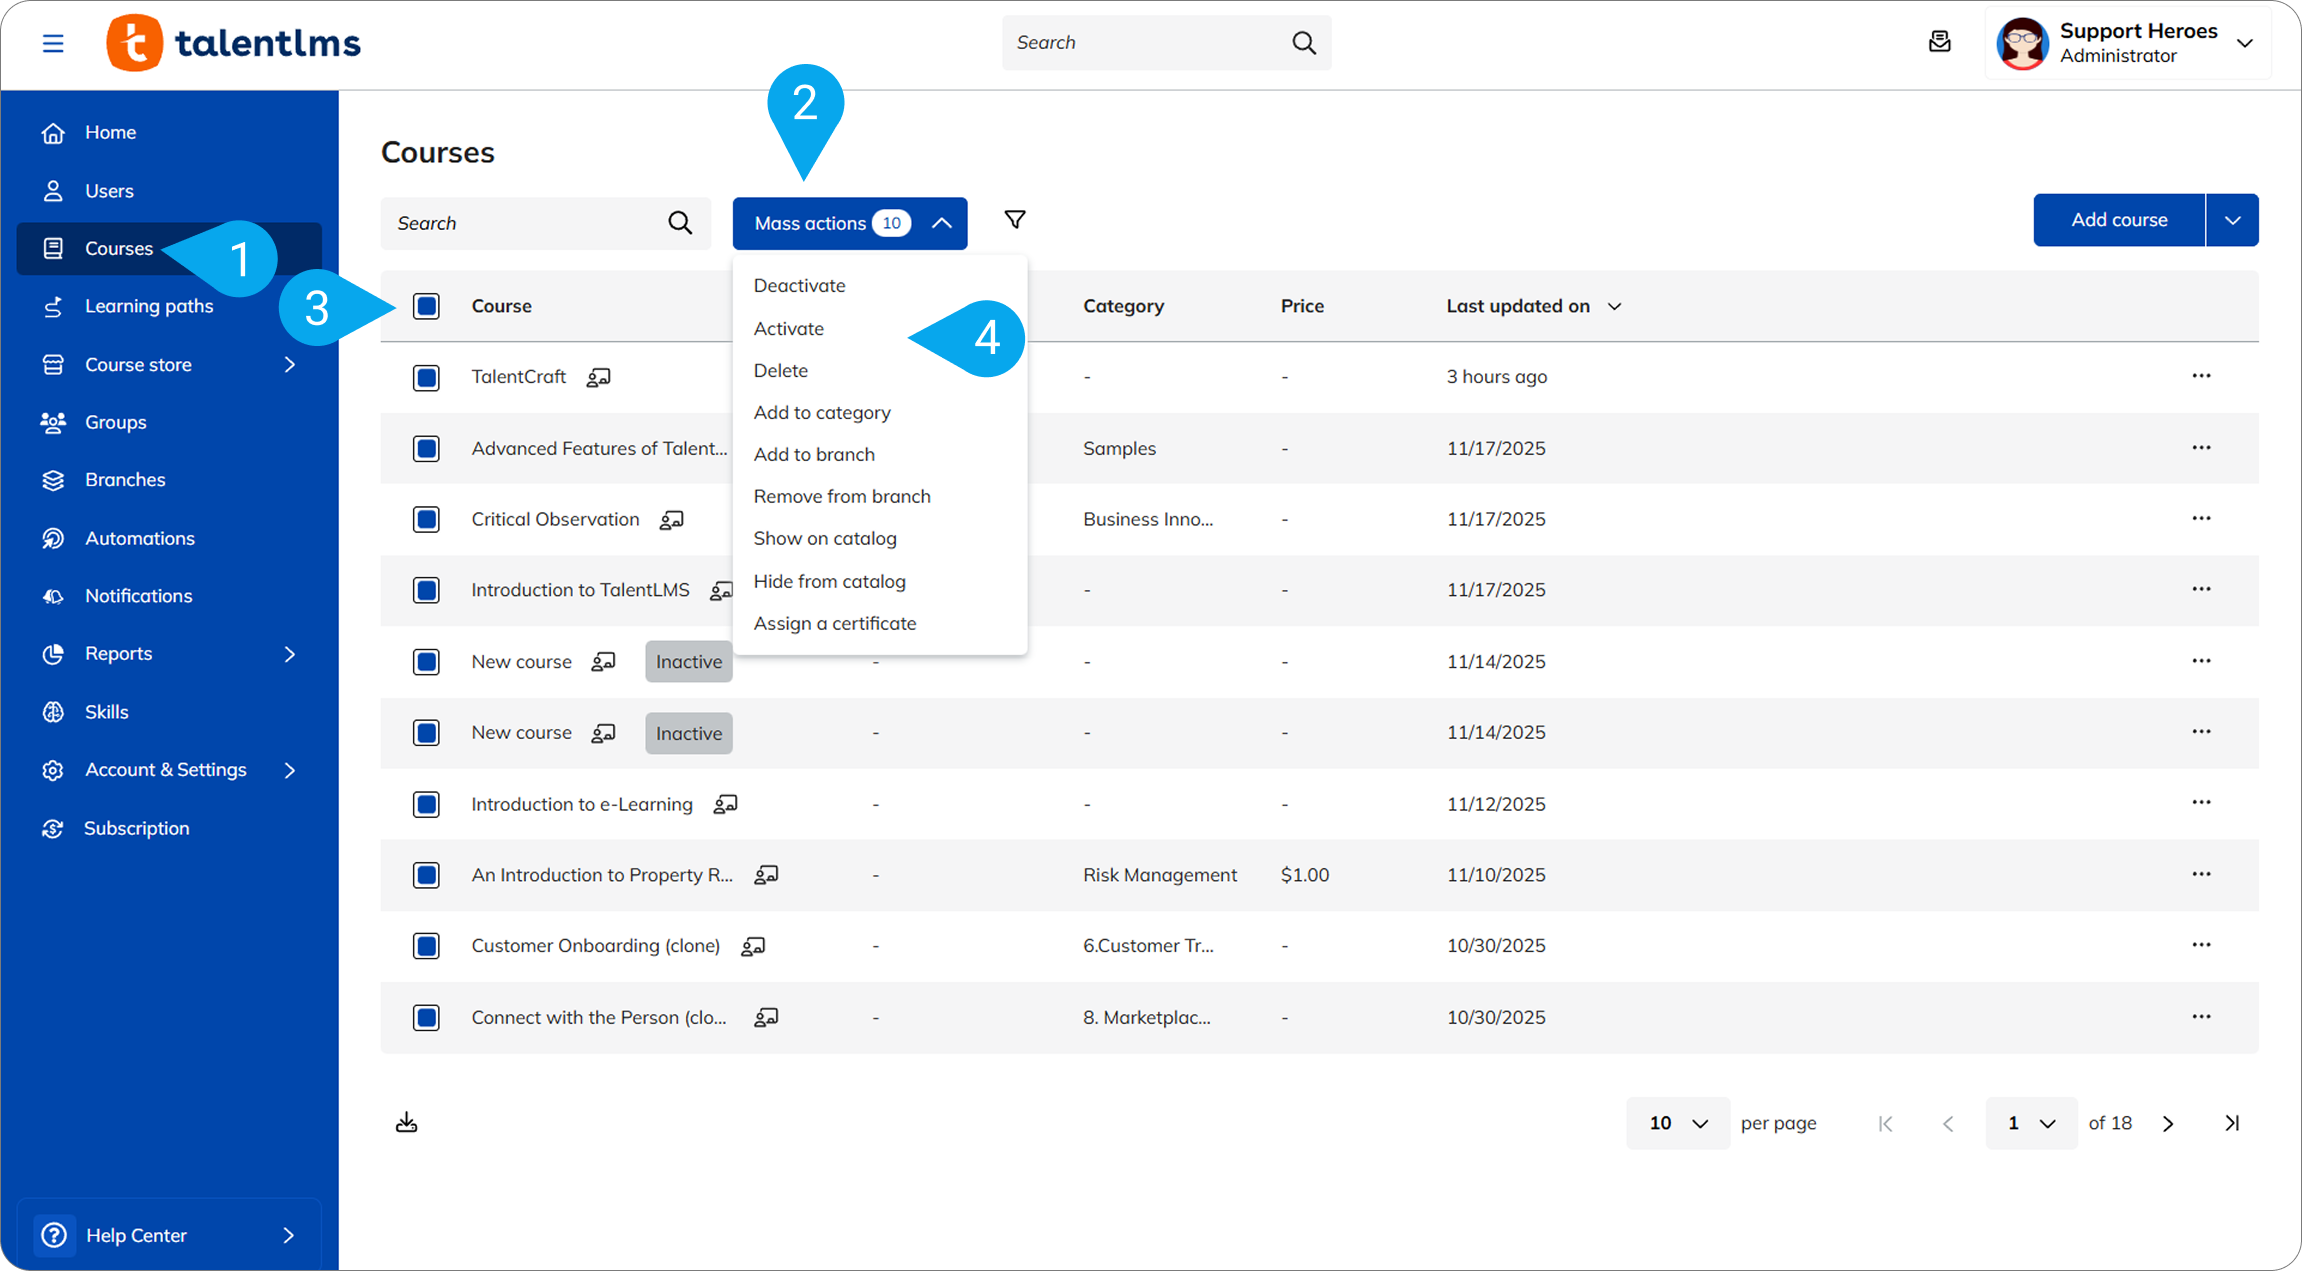Click three-dots options for TalentCraft row

[x=2200, y=376]
